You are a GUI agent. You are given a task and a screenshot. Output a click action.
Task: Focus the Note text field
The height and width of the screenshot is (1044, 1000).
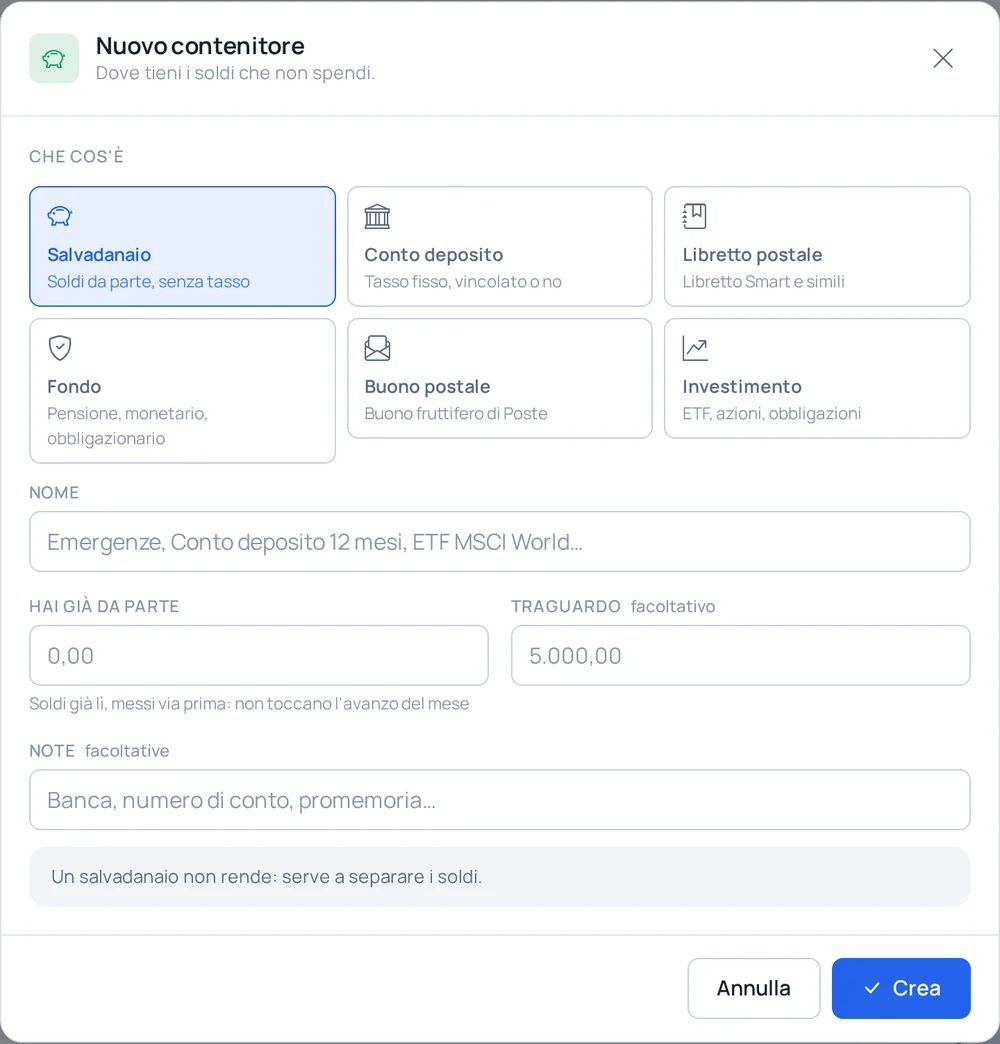point(500,800)
